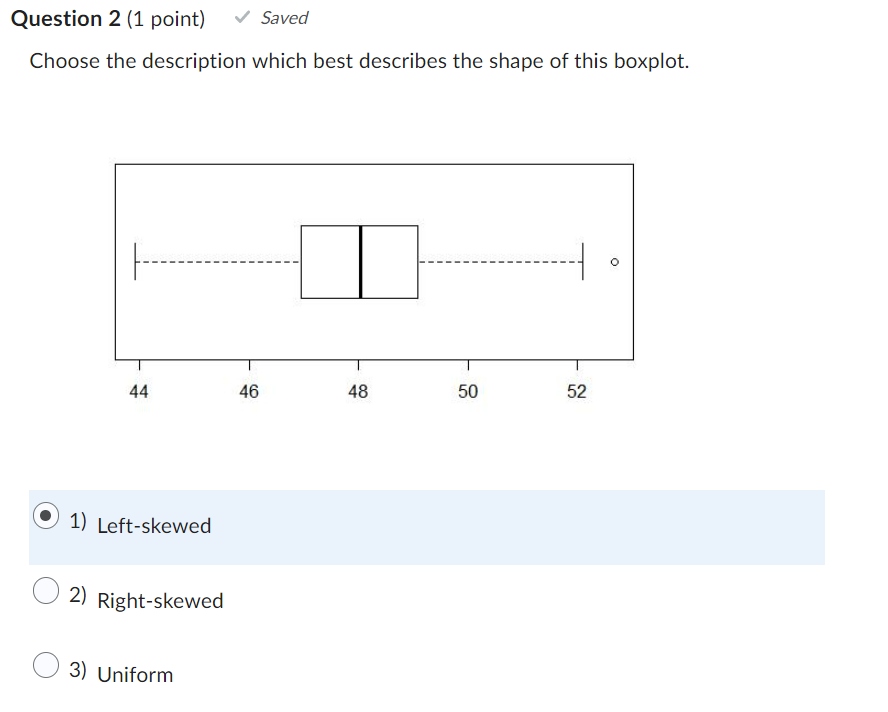This screenshot has height=712, width=888.
Task: Click the right whisker of the boxplot
Action: click(500, 261)
